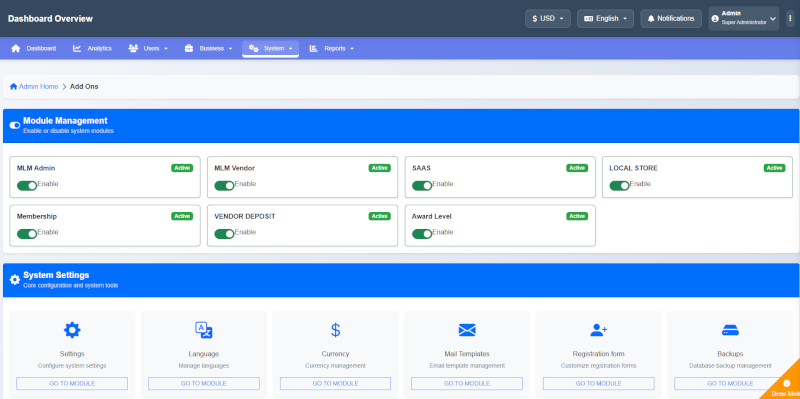Click the Dashboard Overview title

coord(51,19)
